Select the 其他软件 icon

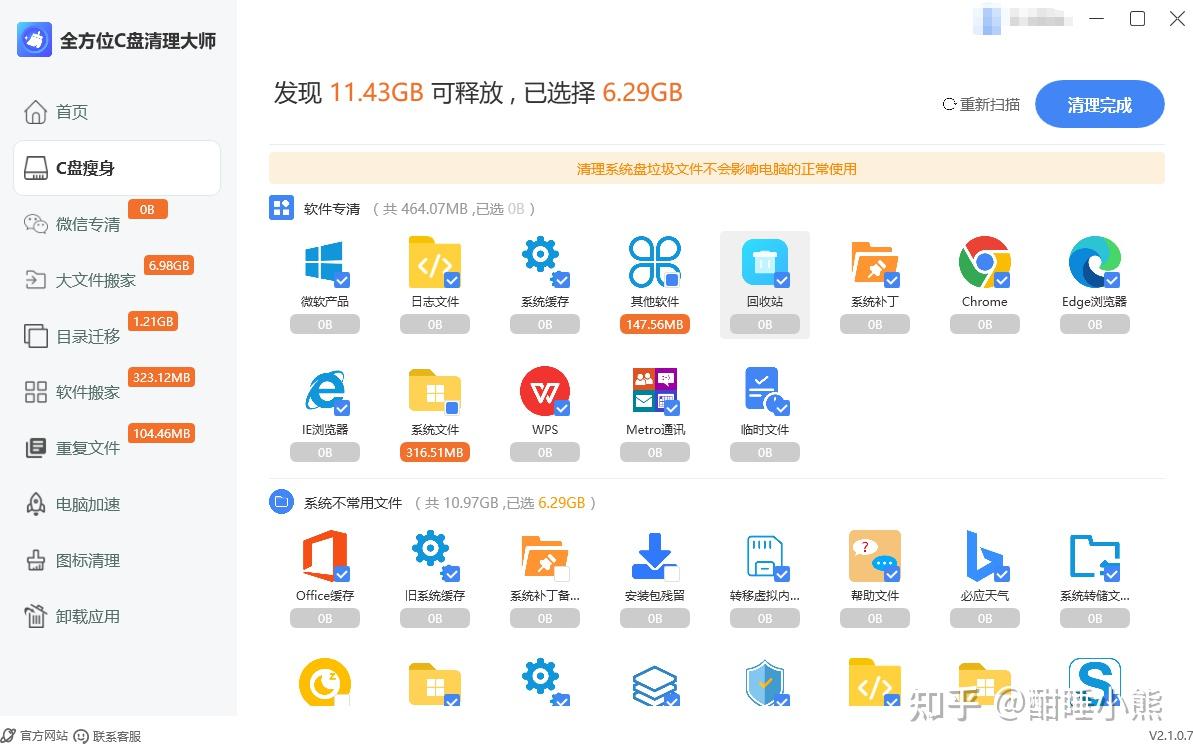(654, 262)
